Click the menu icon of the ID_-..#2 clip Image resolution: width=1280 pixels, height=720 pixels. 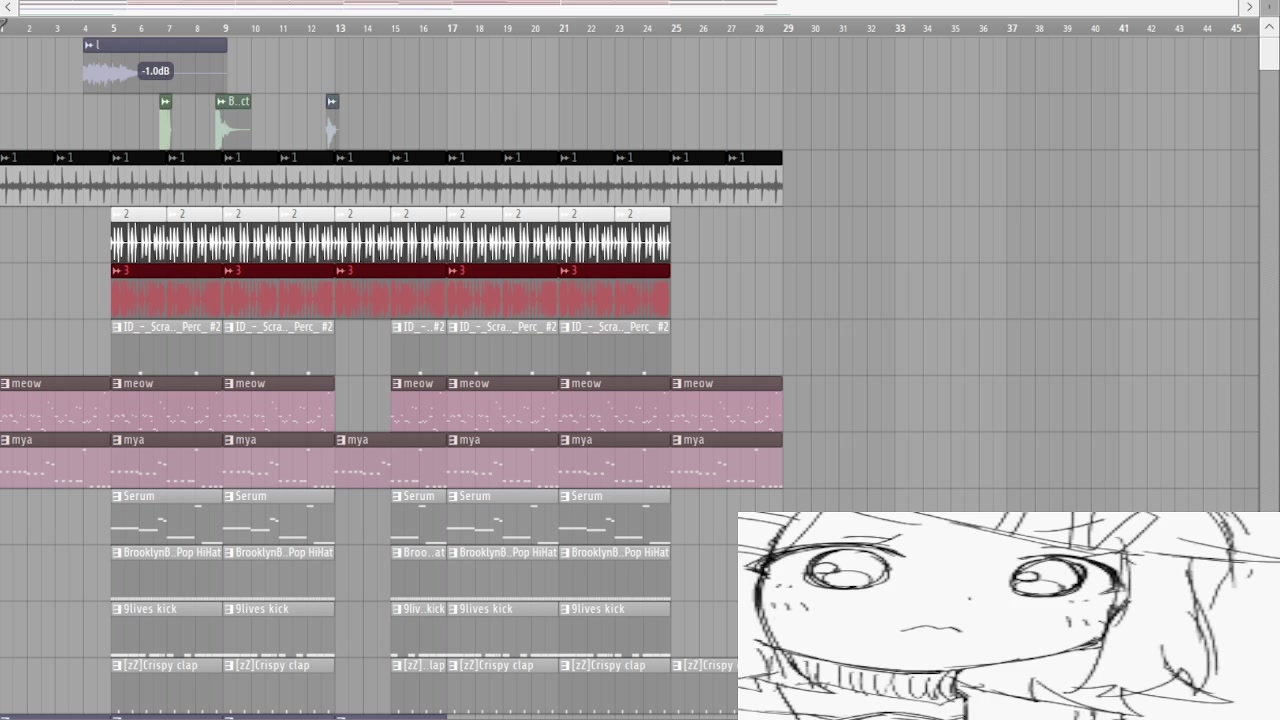click(397, 327)
